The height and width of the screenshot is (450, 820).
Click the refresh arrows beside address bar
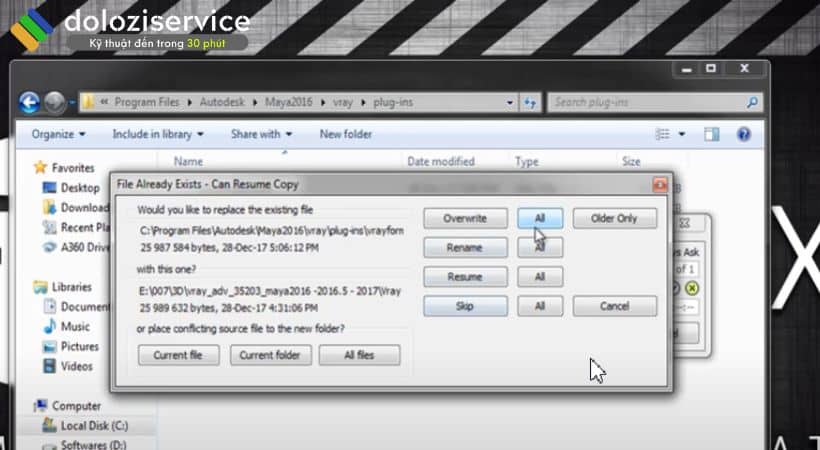(530, 102)
